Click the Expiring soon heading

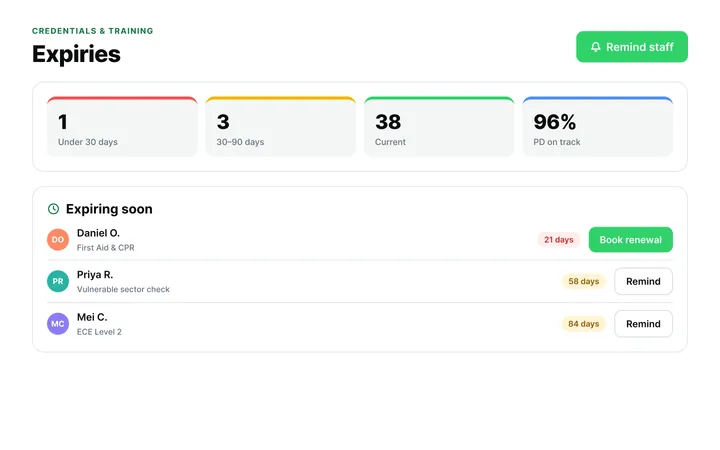click(109, 209)
